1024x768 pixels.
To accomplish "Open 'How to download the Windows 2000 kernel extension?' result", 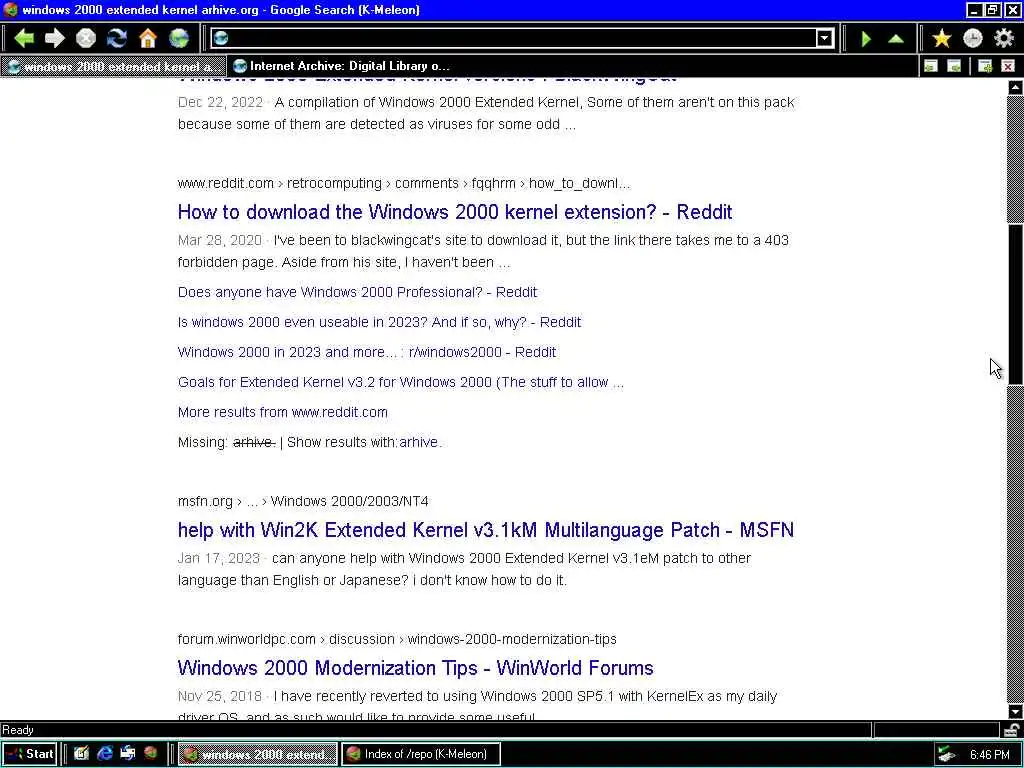I will (455, 212).
